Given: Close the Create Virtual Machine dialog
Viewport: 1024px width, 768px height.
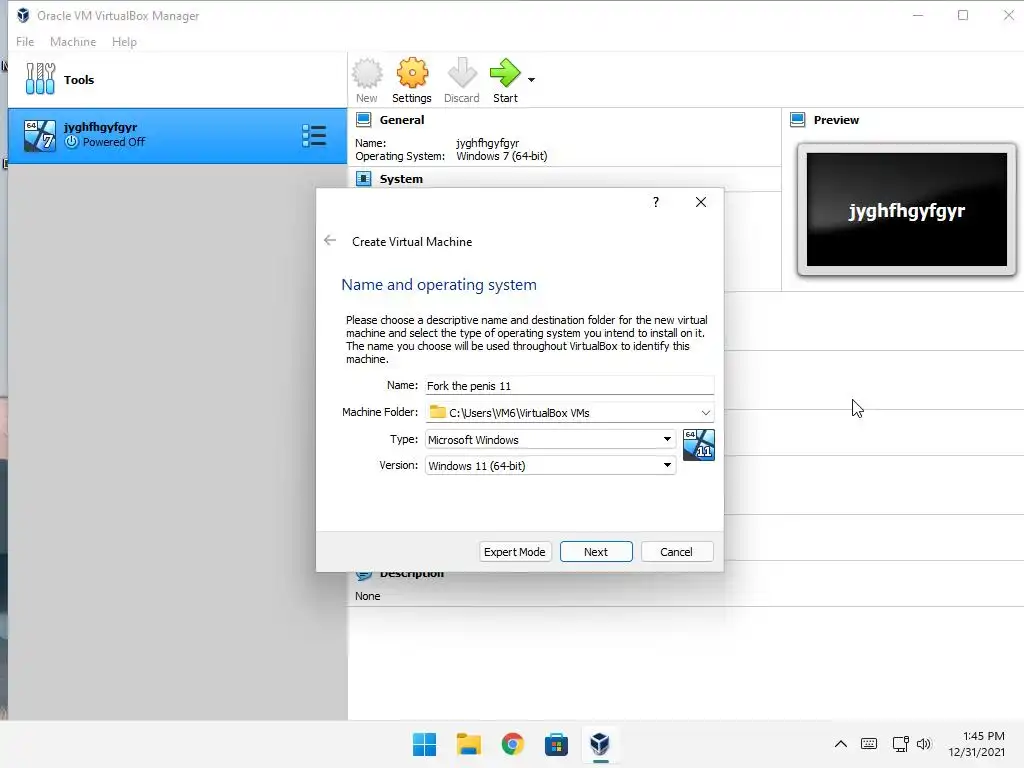Looking at the screenshot, I should pyautogui.click(x=701, y=202).
